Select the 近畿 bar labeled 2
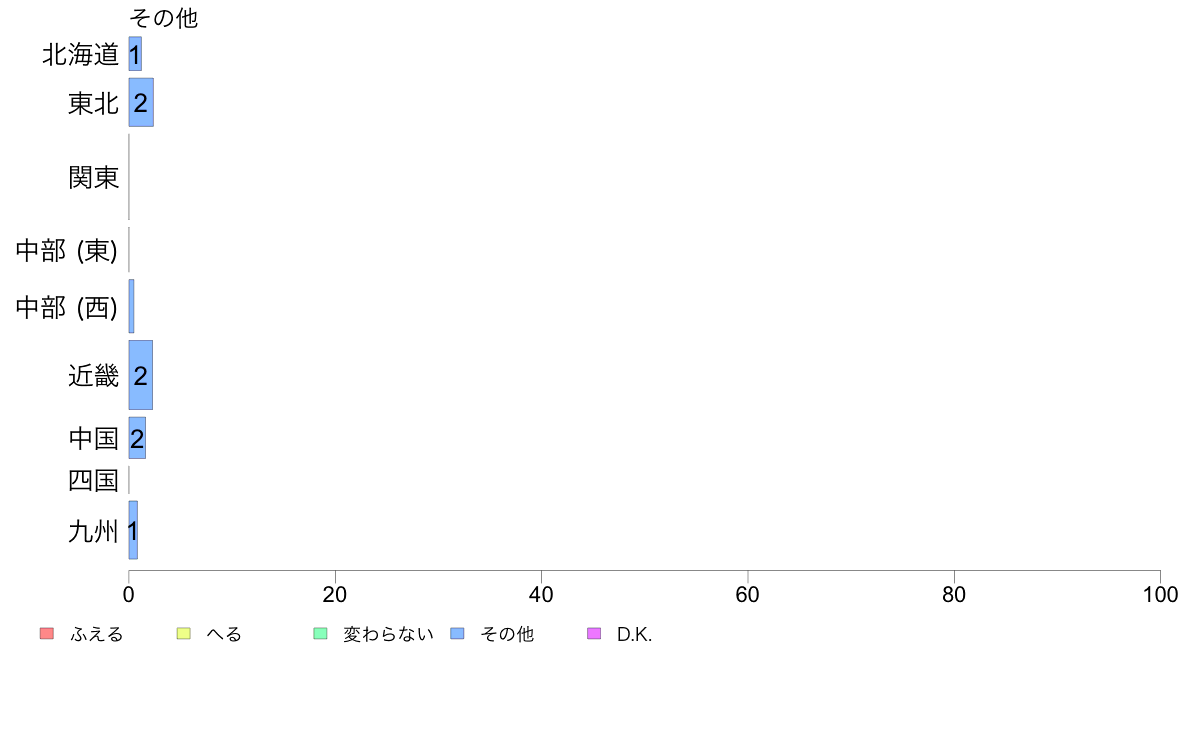This screenshot has width=1188, height=736. tap(141, 375)
